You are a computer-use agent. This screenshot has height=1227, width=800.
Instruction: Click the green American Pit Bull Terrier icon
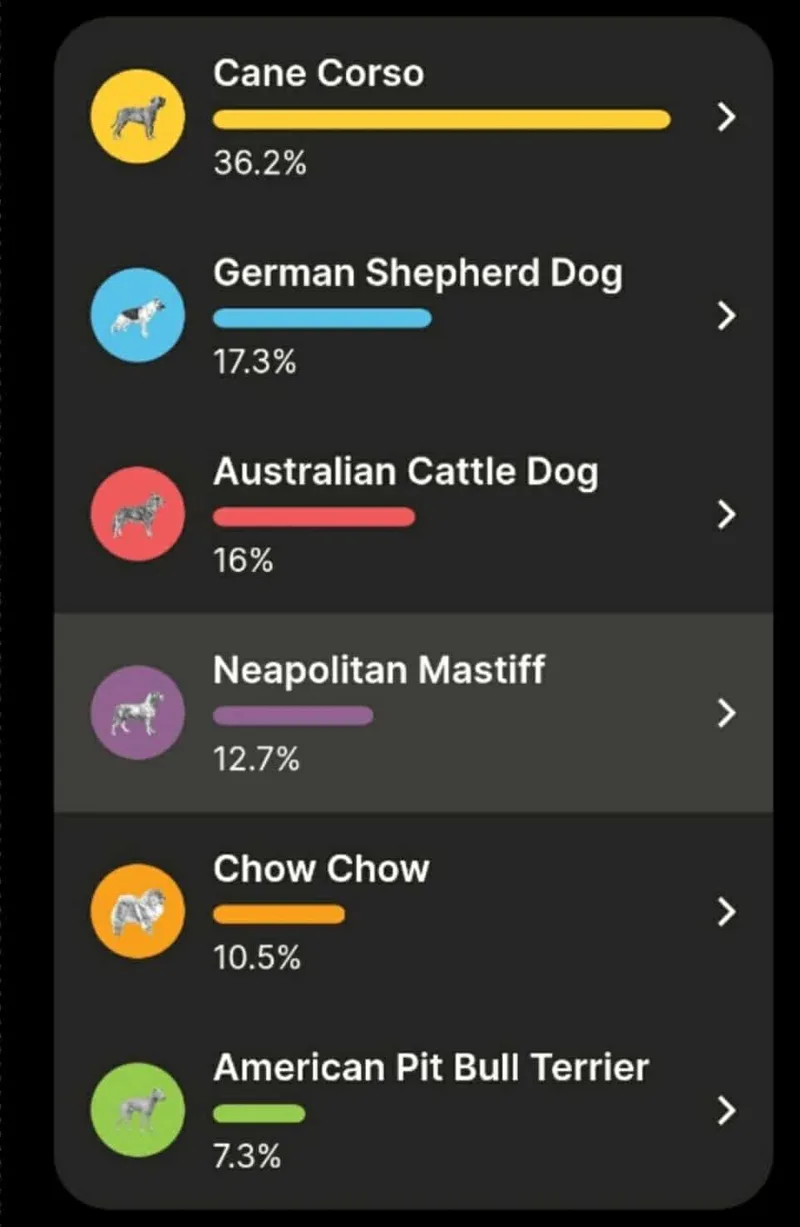tap(137, 1110)
